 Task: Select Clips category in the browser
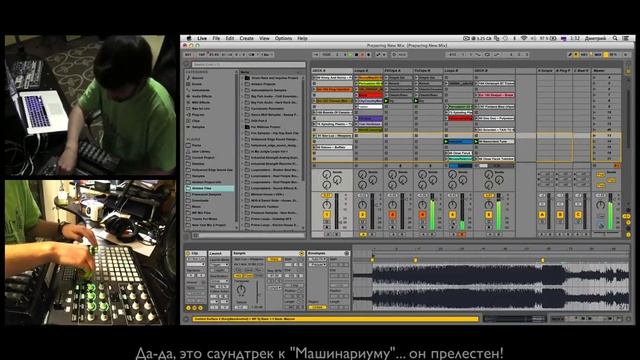click(x=196, y=121)
